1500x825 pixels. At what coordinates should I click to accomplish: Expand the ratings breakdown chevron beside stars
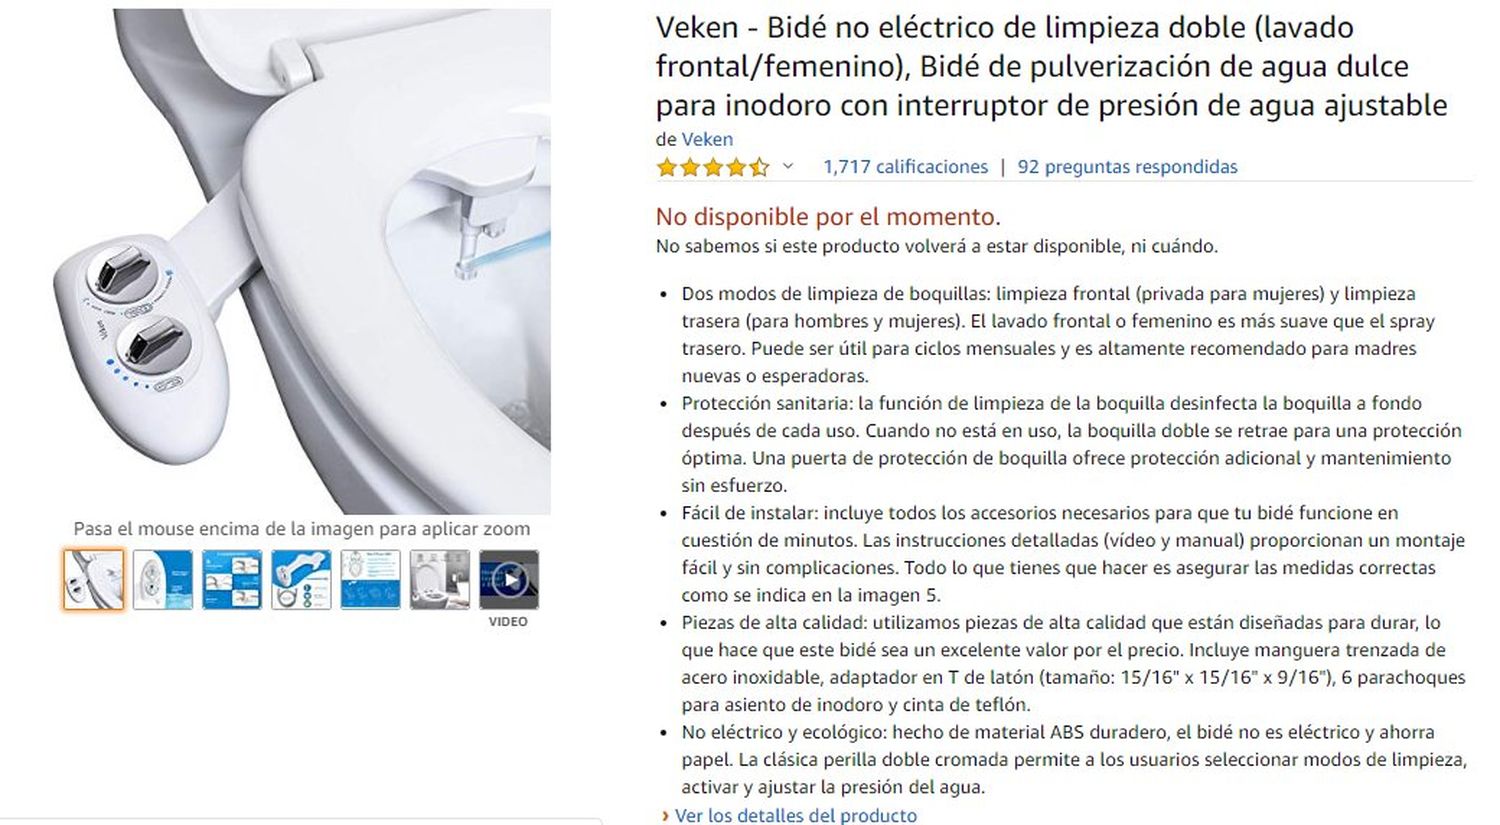787,166
